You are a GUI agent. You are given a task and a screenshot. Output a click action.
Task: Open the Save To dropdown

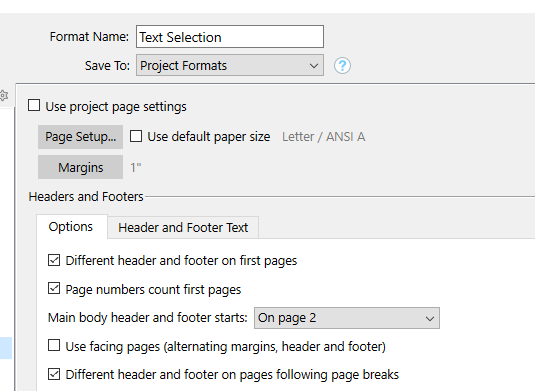point(230,65)
